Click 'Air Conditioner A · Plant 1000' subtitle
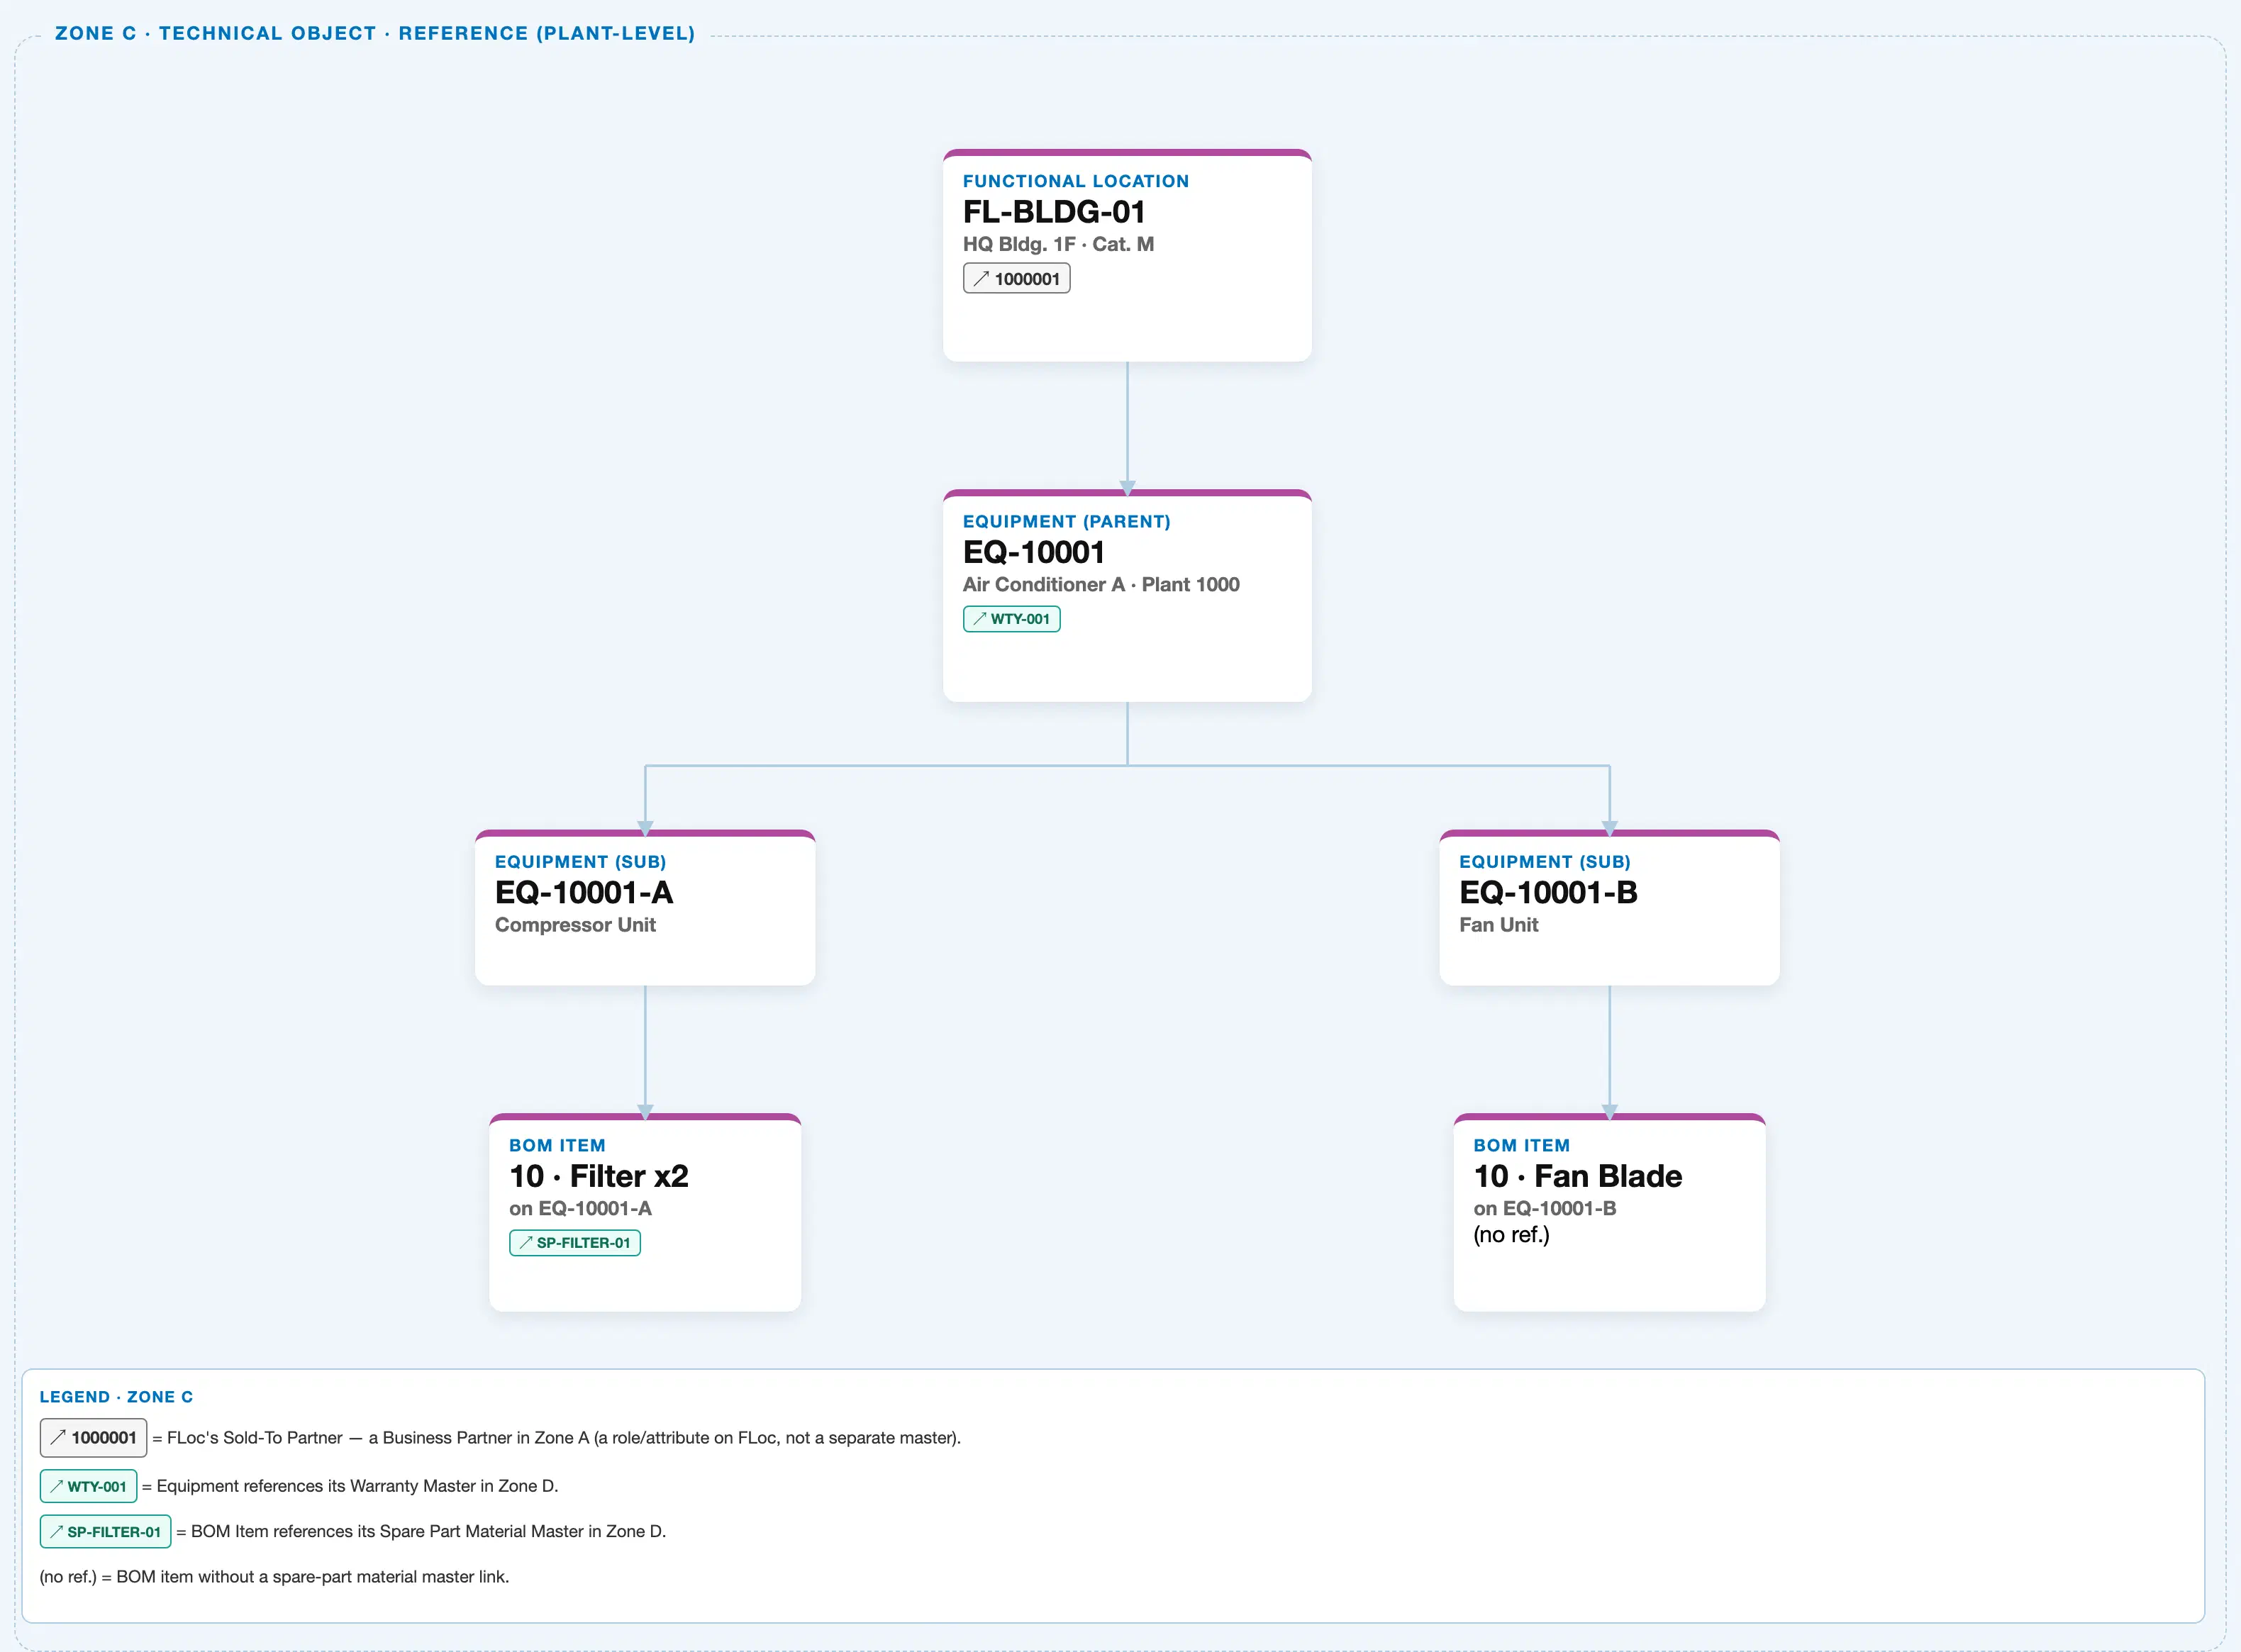 (1101, 585)
